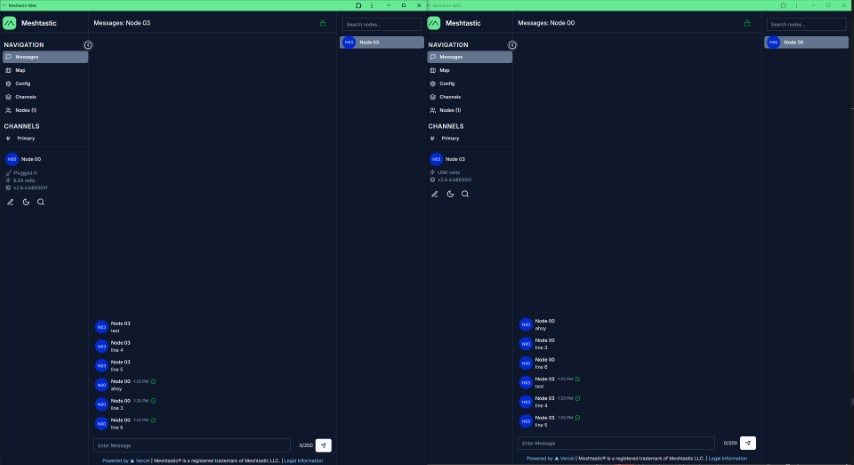Collapse the sidebar in the Messages: Node 03 window
Viewport: 854px width, 465px height.
[x=88, y=45]
